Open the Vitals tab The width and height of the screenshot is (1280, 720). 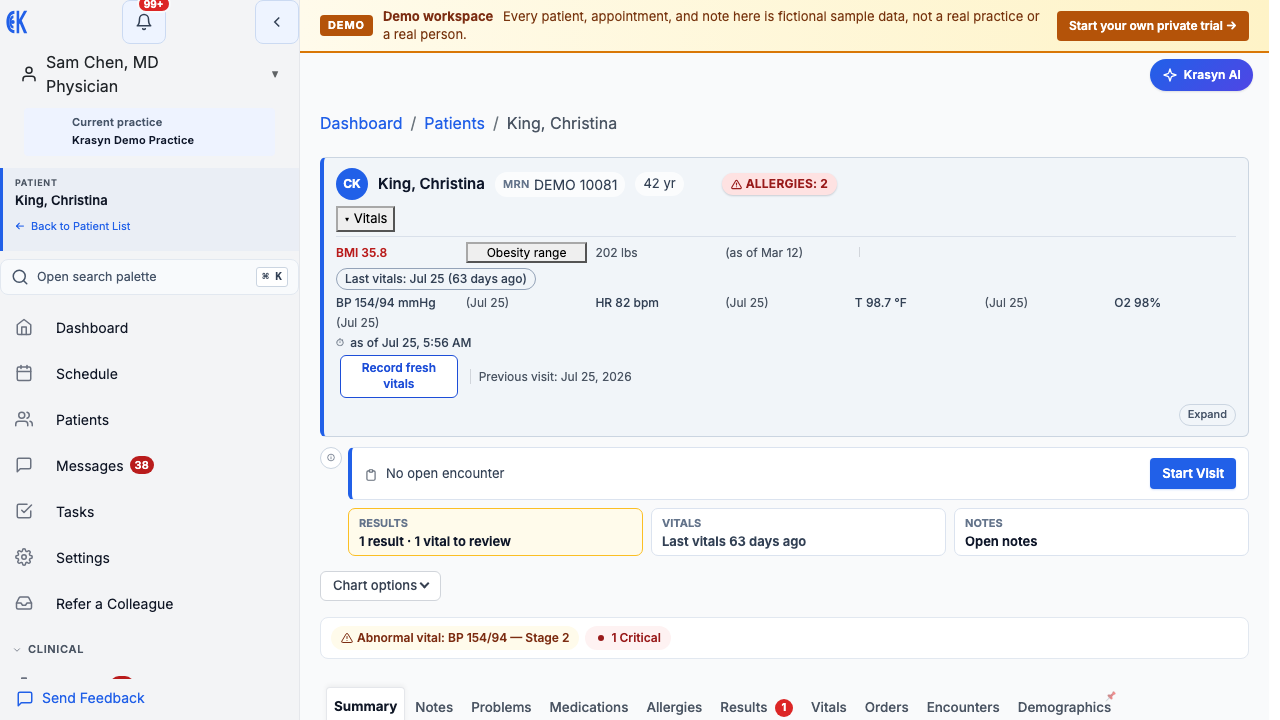tap(829, 707)
